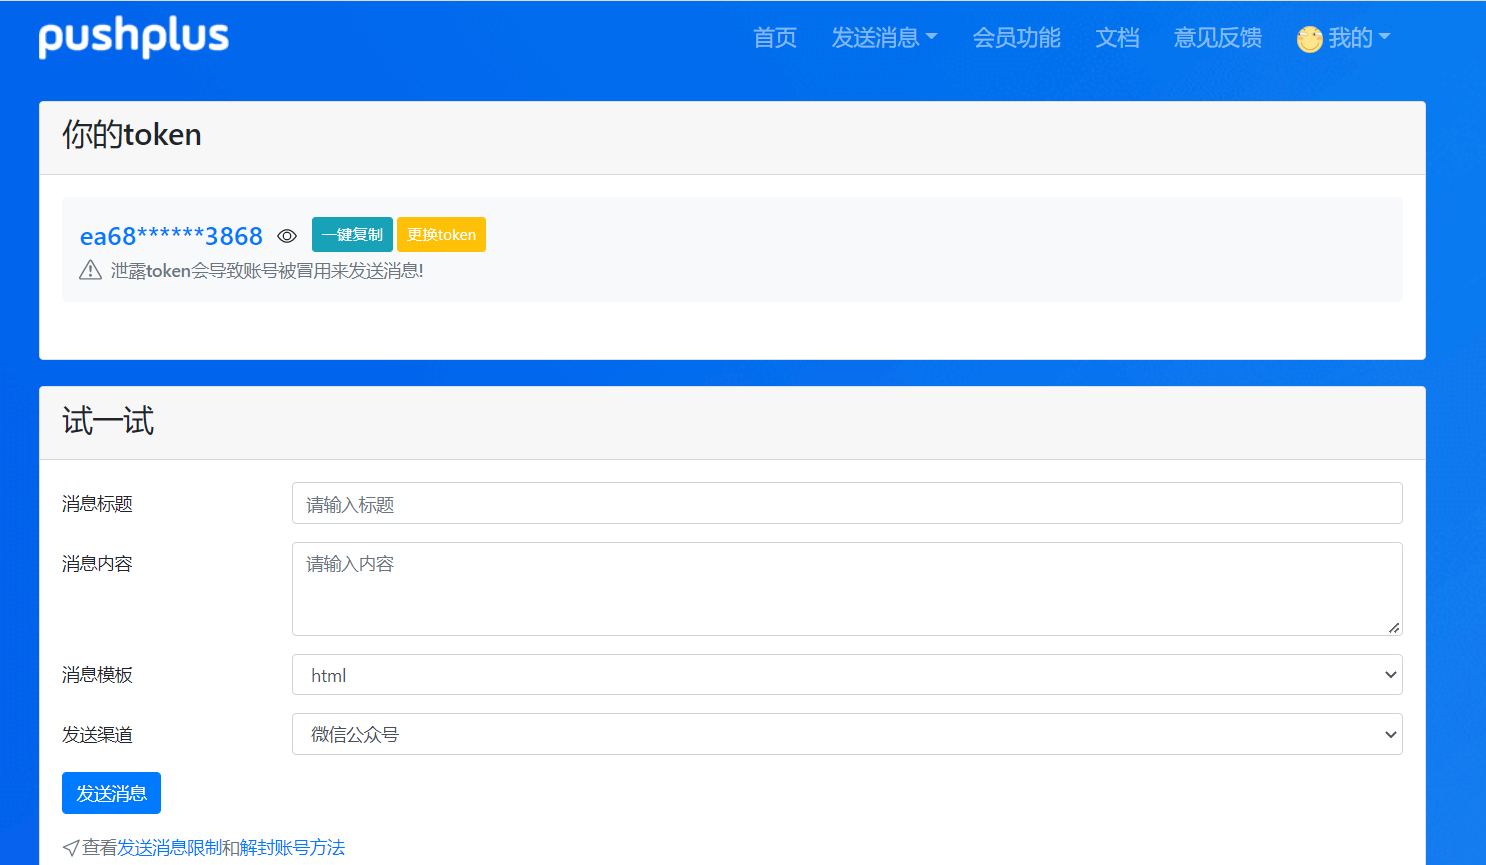Click the 泄露token warning text

tap(267, 271)
